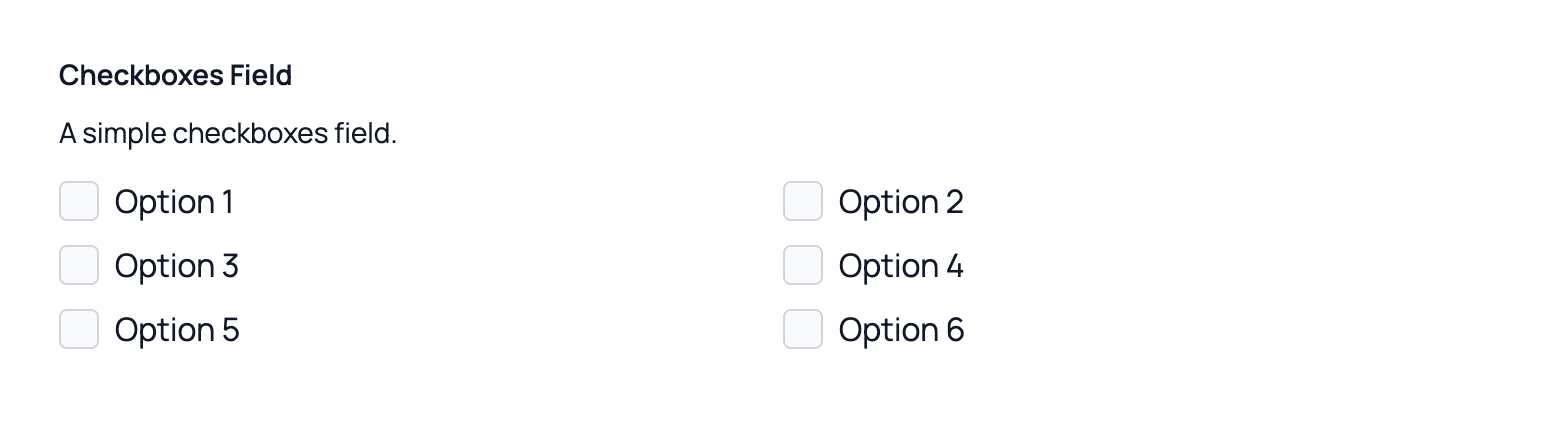Click the 'Checkboxes Field' heading
Screen dimensions: 1552x440
(x=175, y=75)
